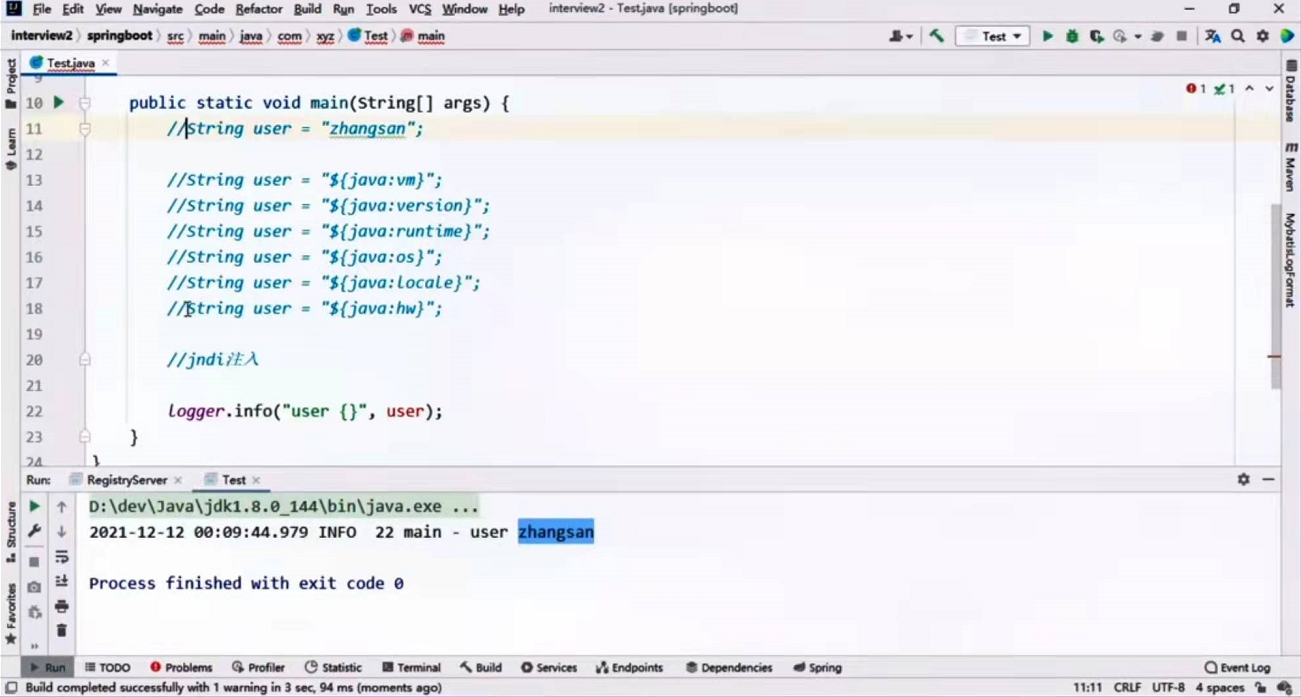Start debugging with the bug icon

1072,36
